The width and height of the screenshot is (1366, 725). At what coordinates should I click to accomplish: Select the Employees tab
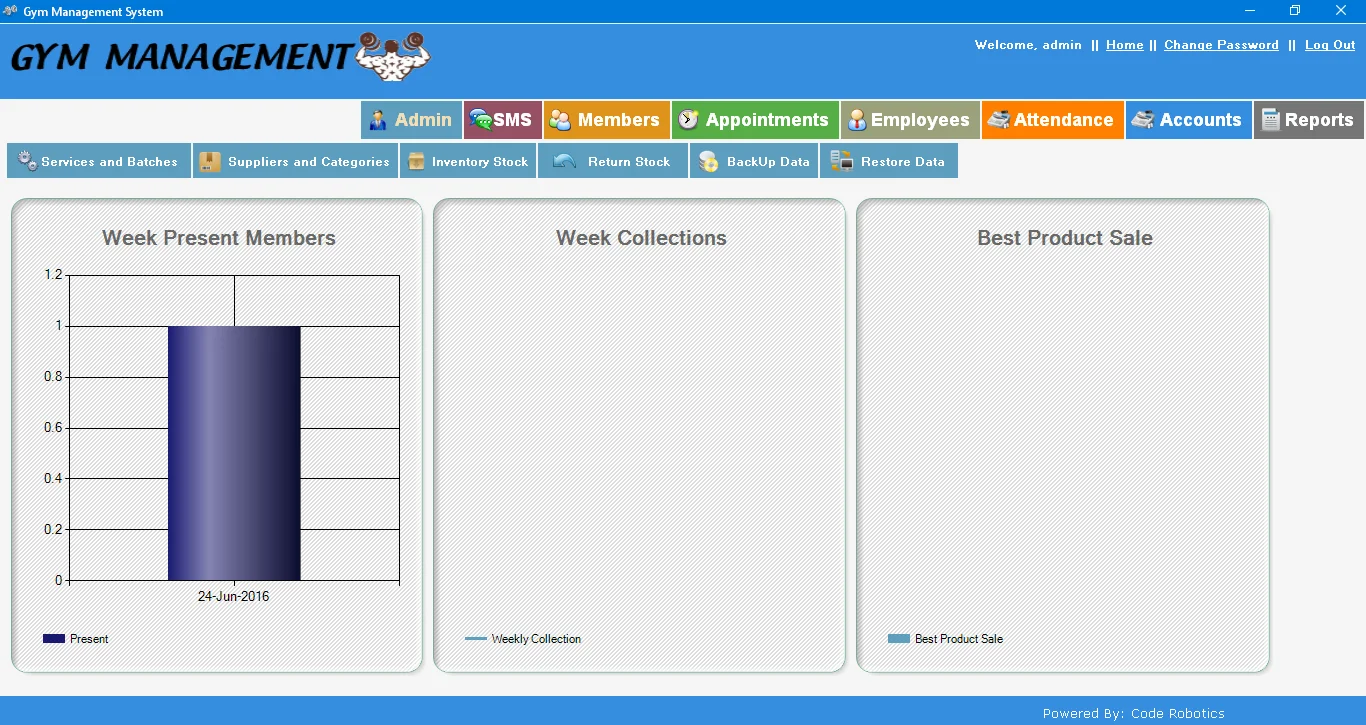tap(910, 120)
